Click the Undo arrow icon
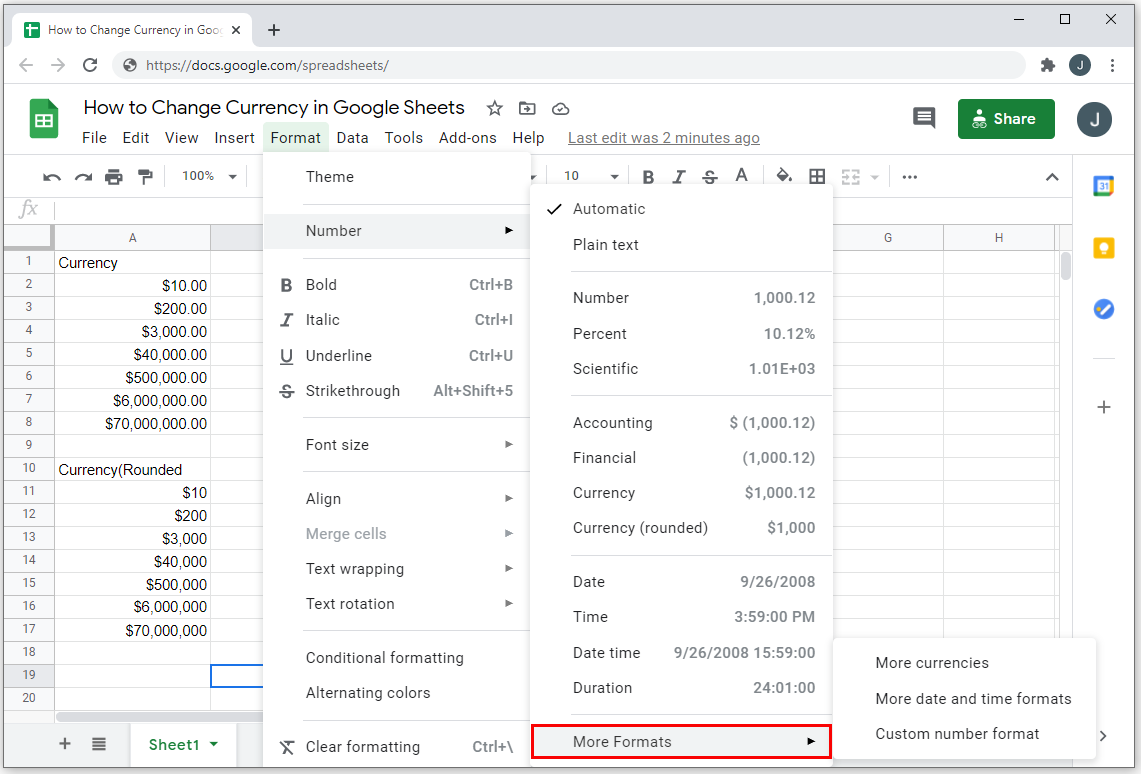 52,177
